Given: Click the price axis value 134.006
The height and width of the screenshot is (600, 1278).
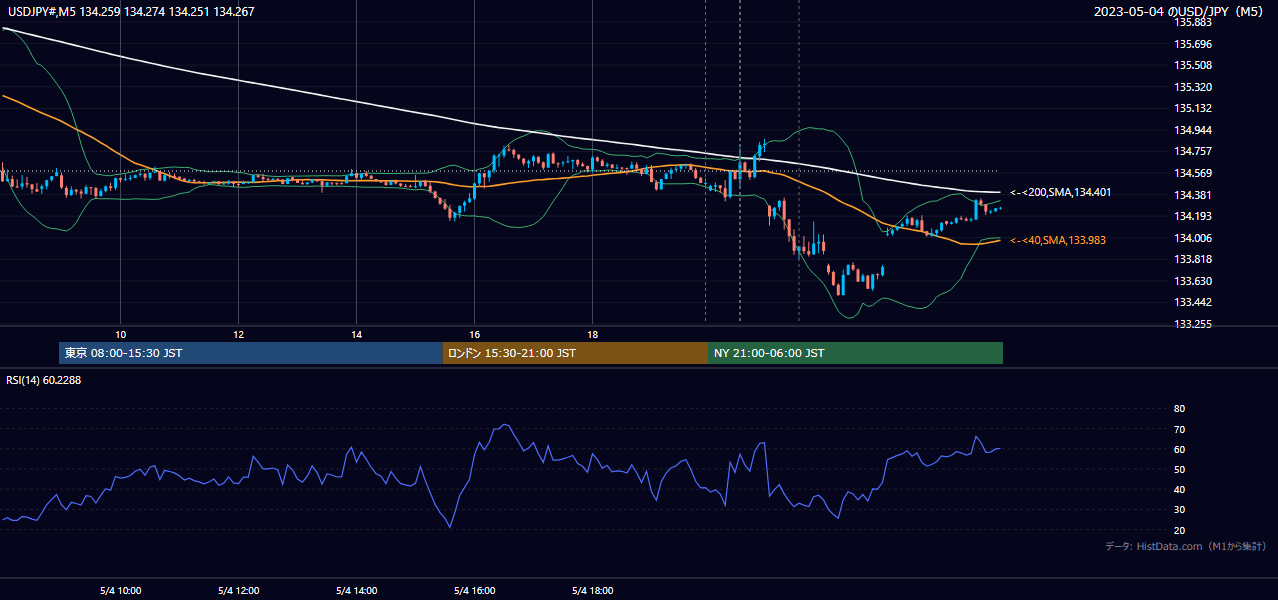Looking at the screenshot, I should click(x=1193, y=238).
